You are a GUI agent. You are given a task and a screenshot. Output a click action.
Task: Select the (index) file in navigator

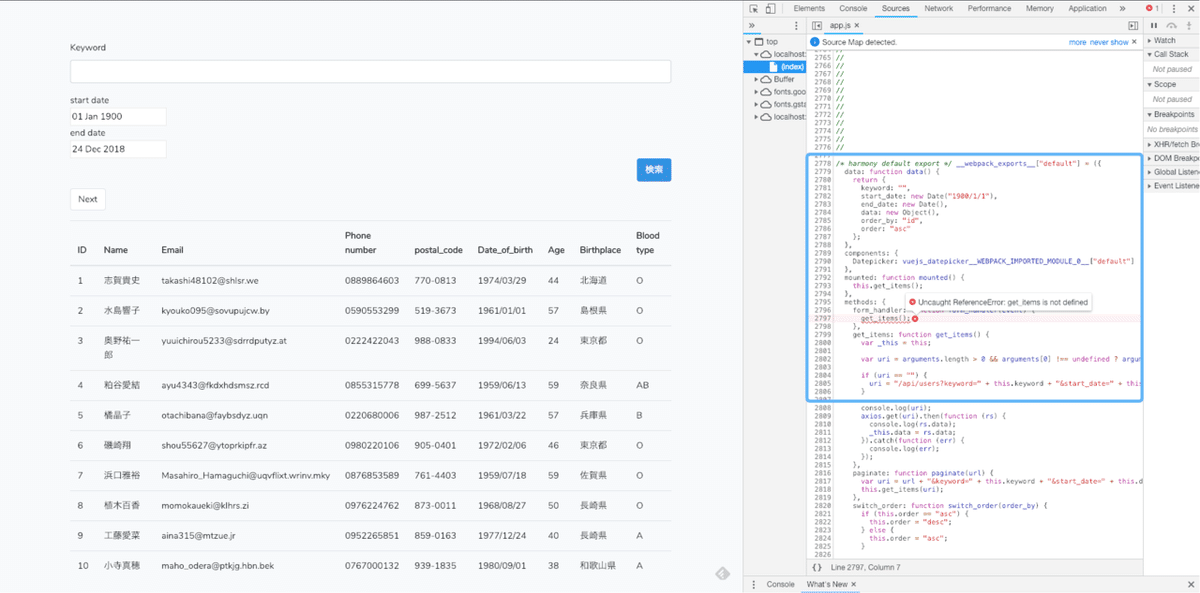point(776,66)
